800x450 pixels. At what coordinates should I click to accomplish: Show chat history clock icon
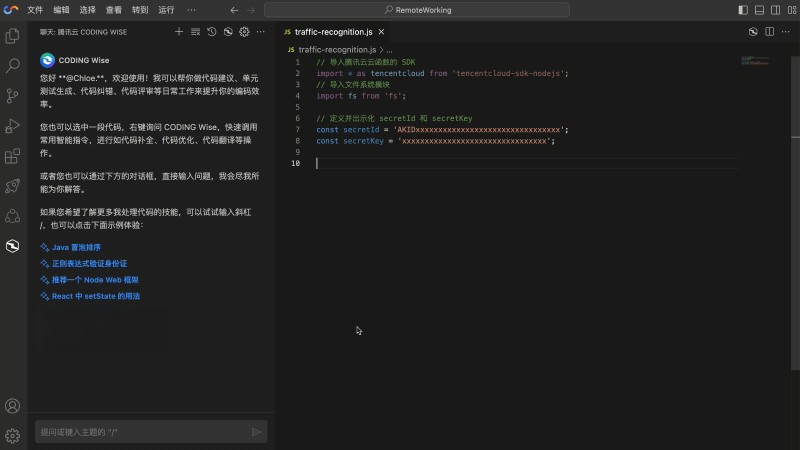tap(212, 32)
